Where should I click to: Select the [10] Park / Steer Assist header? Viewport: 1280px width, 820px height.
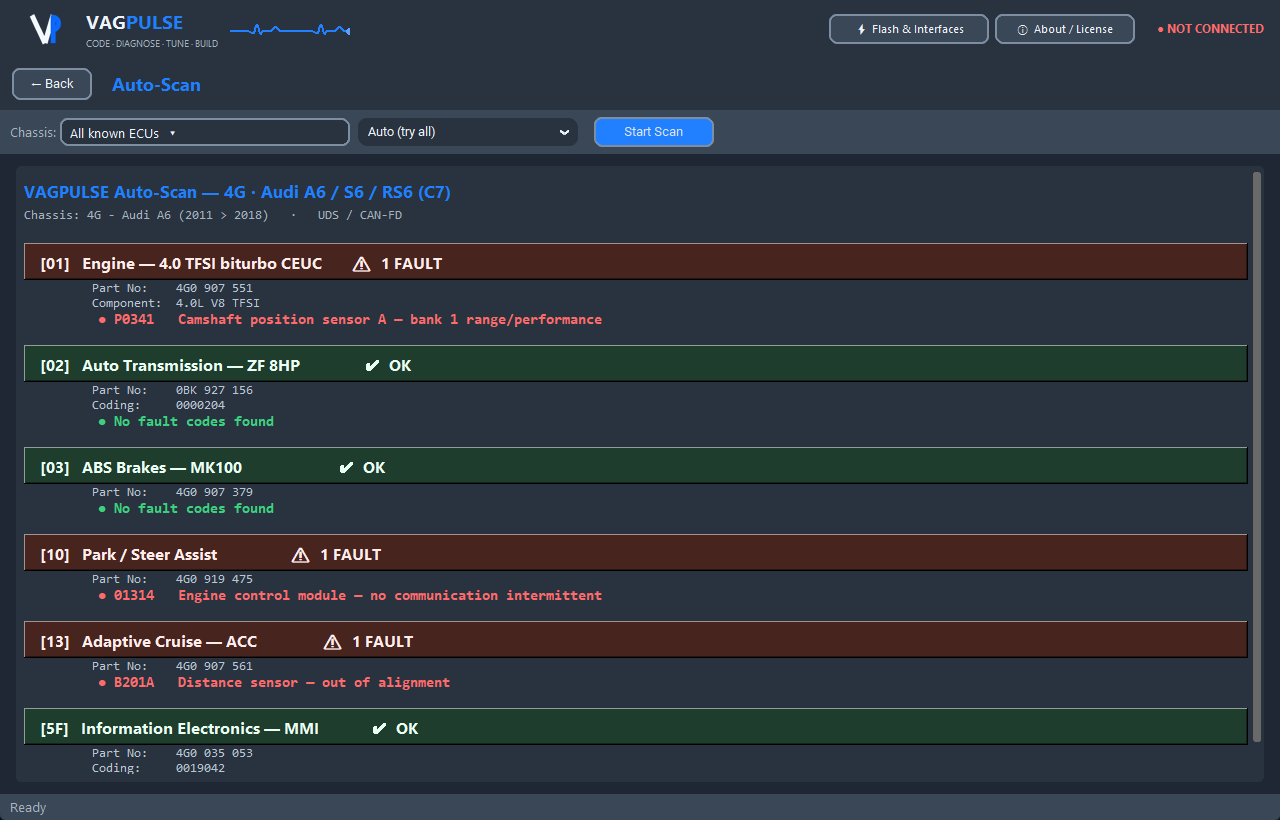tap(636, 553)
